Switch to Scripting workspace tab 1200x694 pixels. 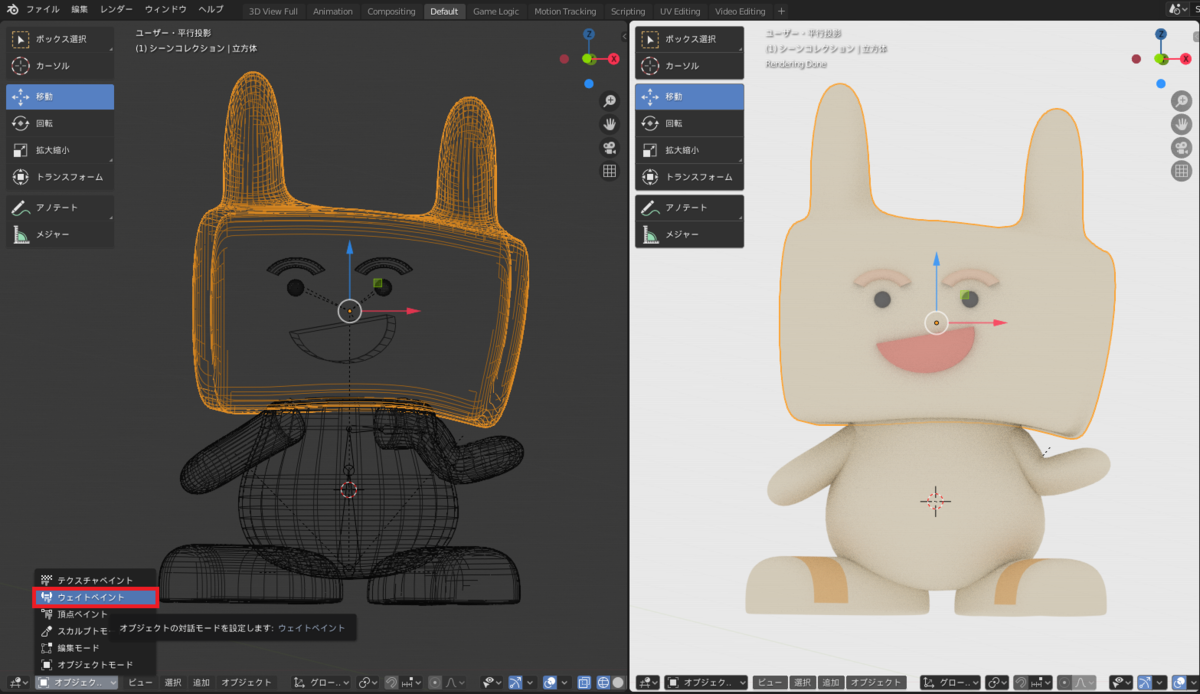tap(628, 11)
